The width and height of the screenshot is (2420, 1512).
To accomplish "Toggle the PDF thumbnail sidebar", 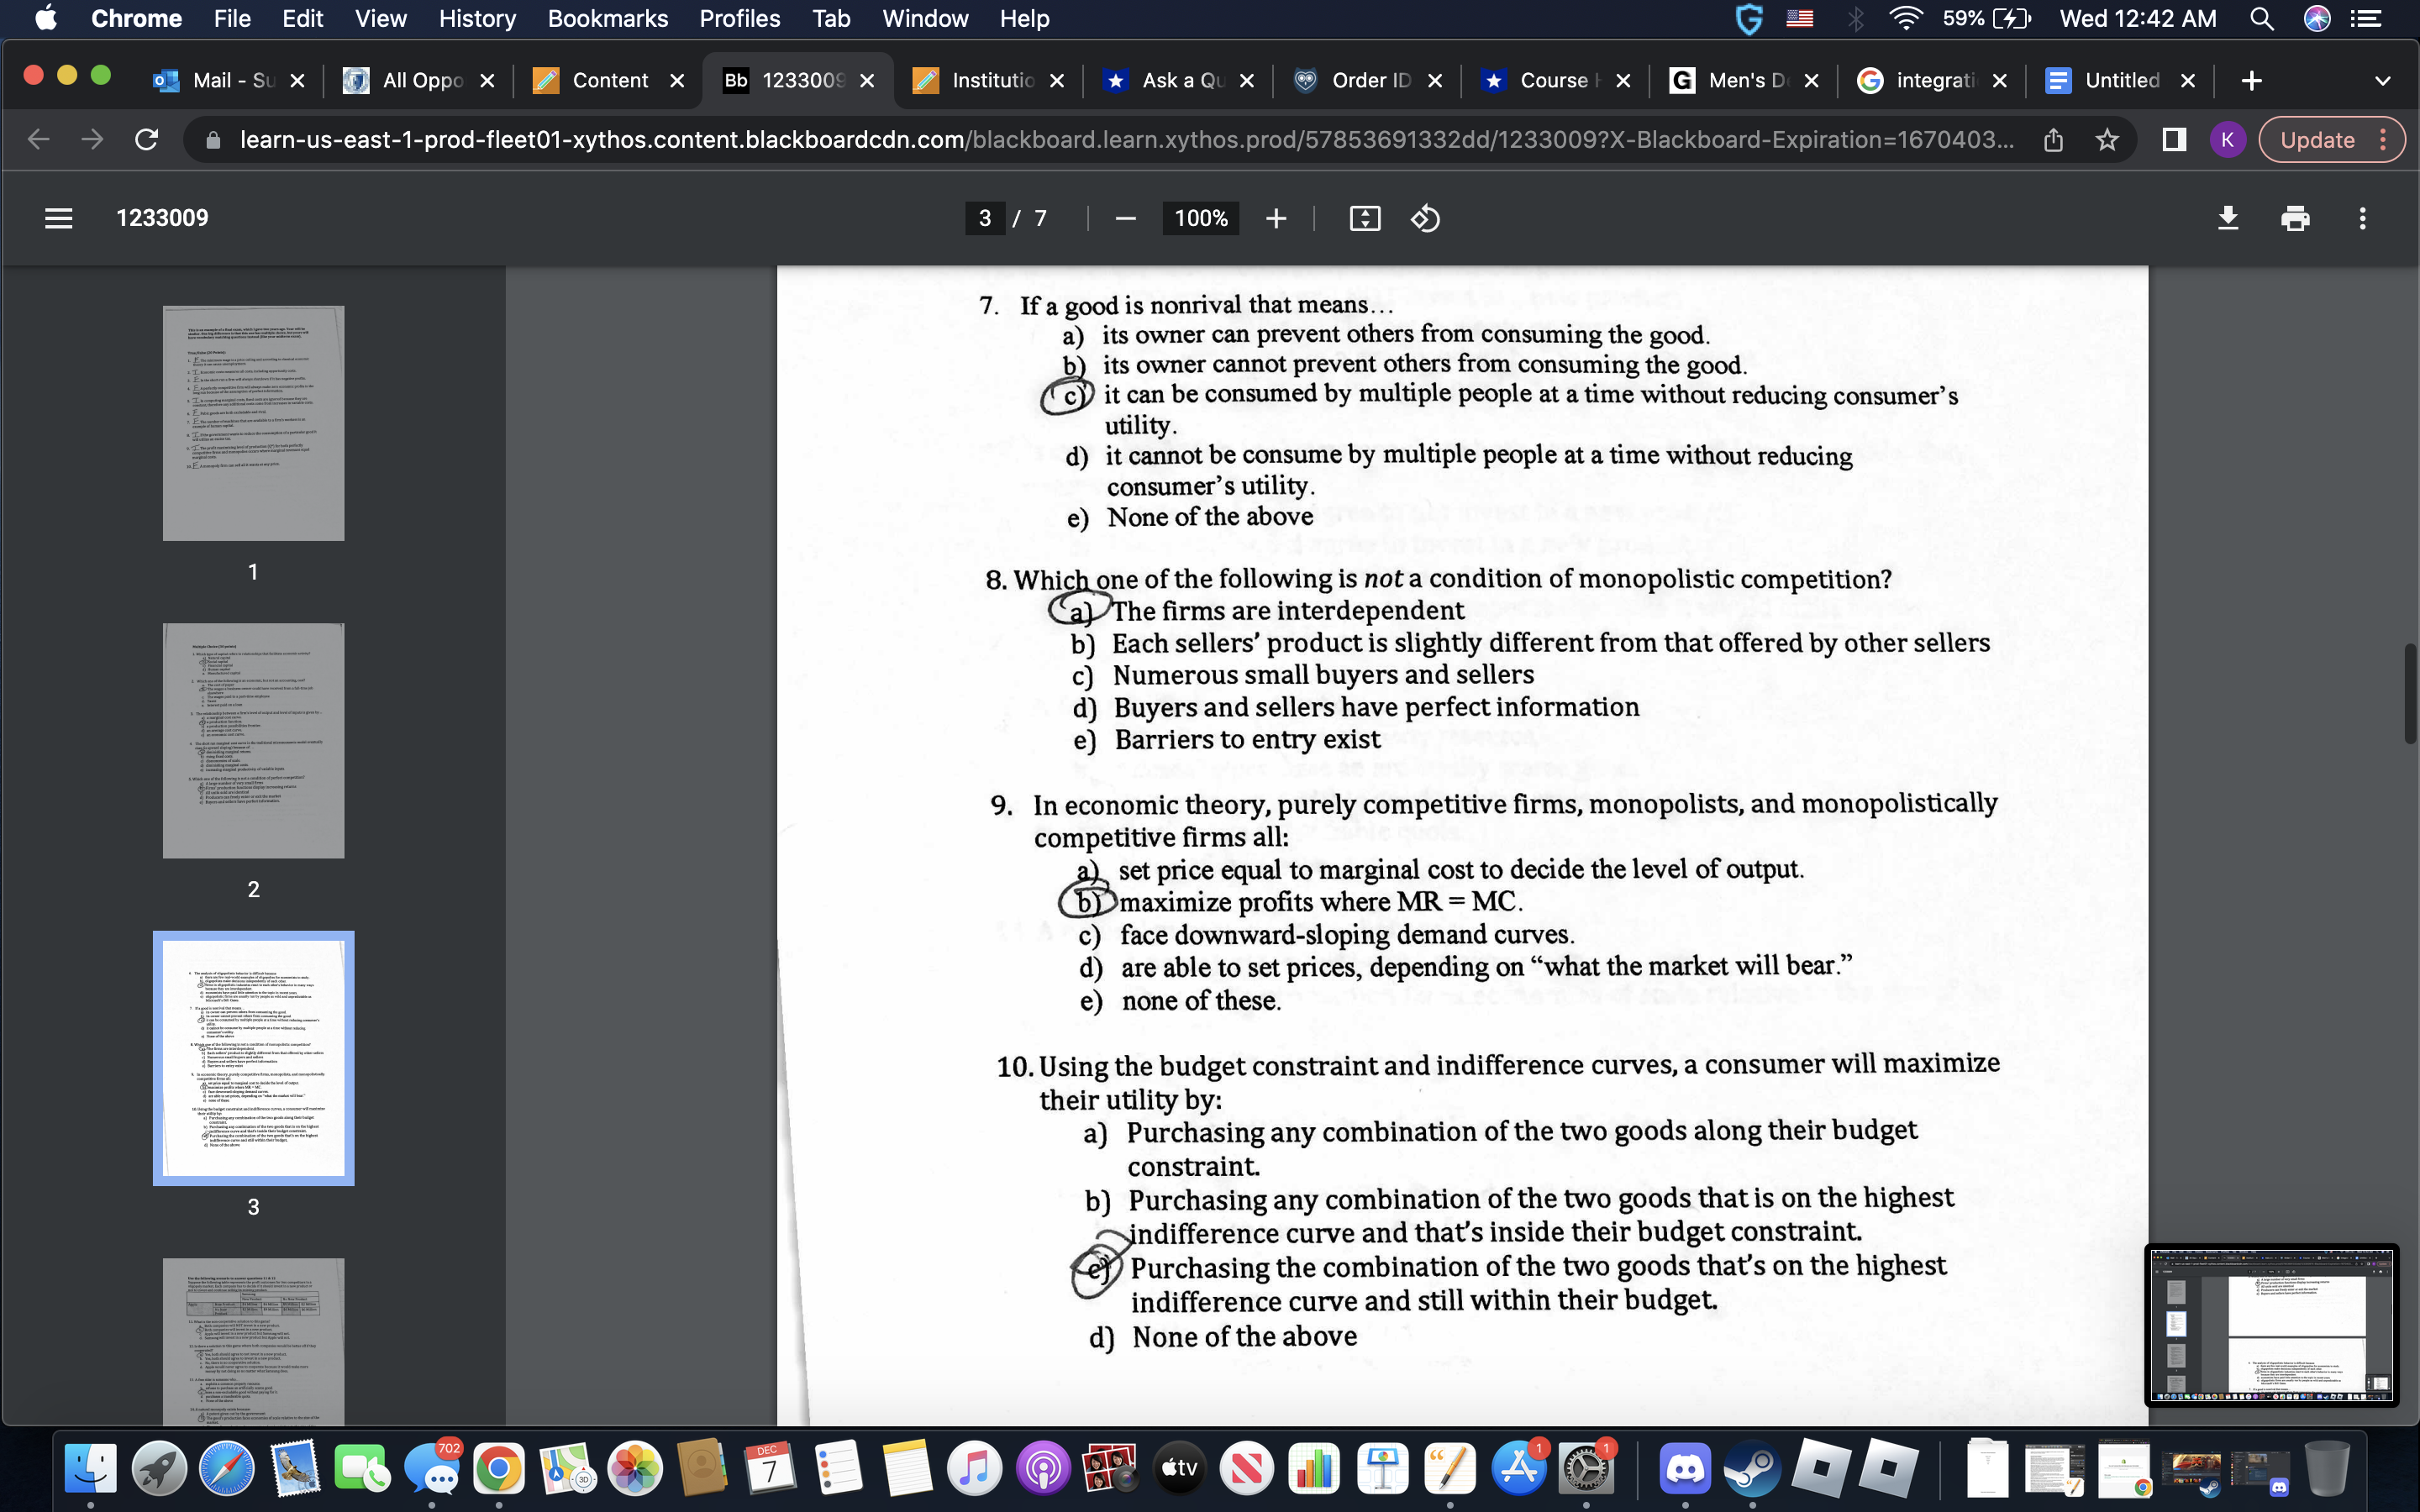I will pos(58,218).
